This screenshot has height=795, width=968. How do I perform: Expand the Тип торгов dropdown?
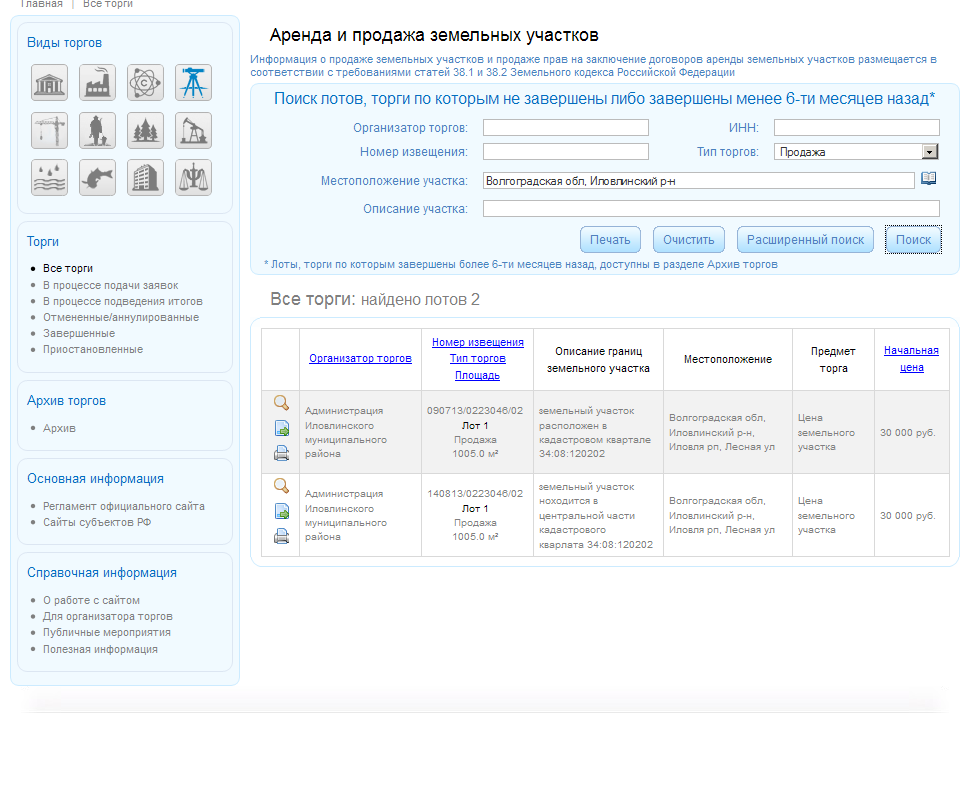click(930, 152)
